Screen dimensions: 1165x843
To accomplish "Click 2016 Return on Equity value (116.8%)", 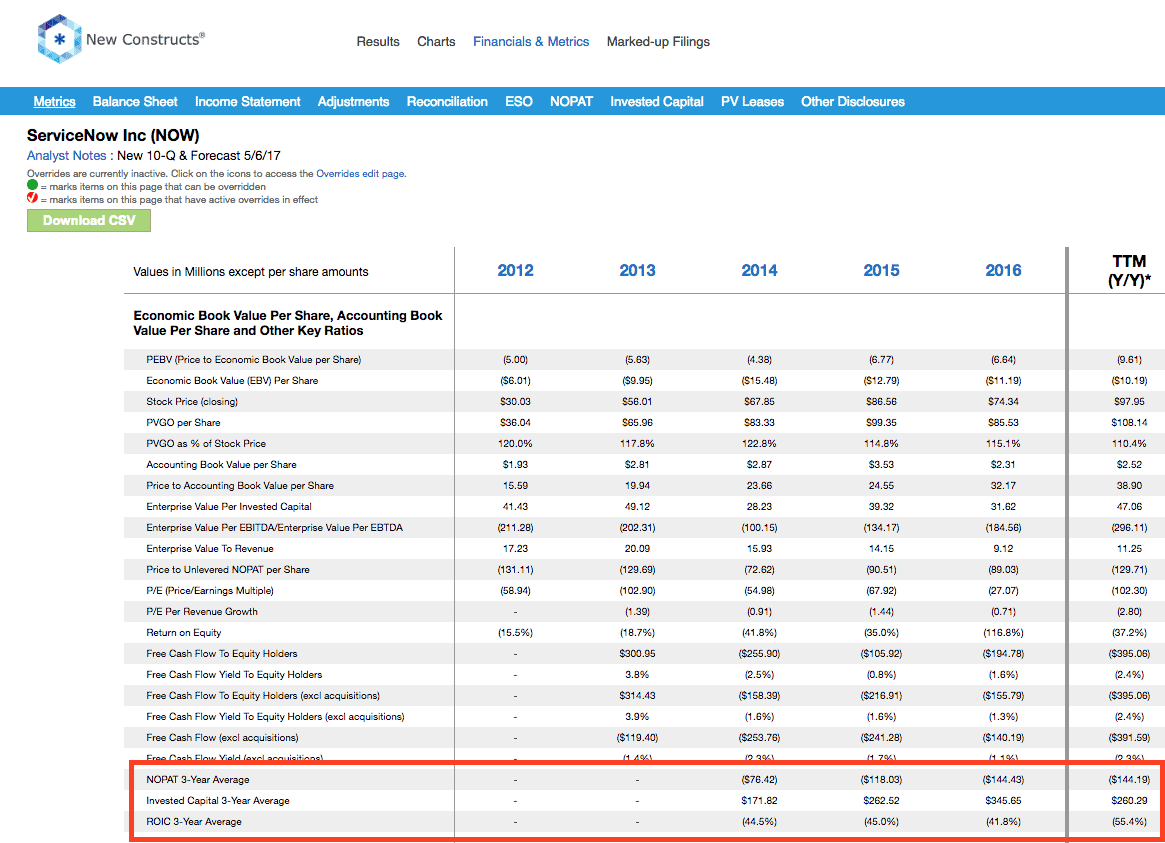I will [1003, 633].
